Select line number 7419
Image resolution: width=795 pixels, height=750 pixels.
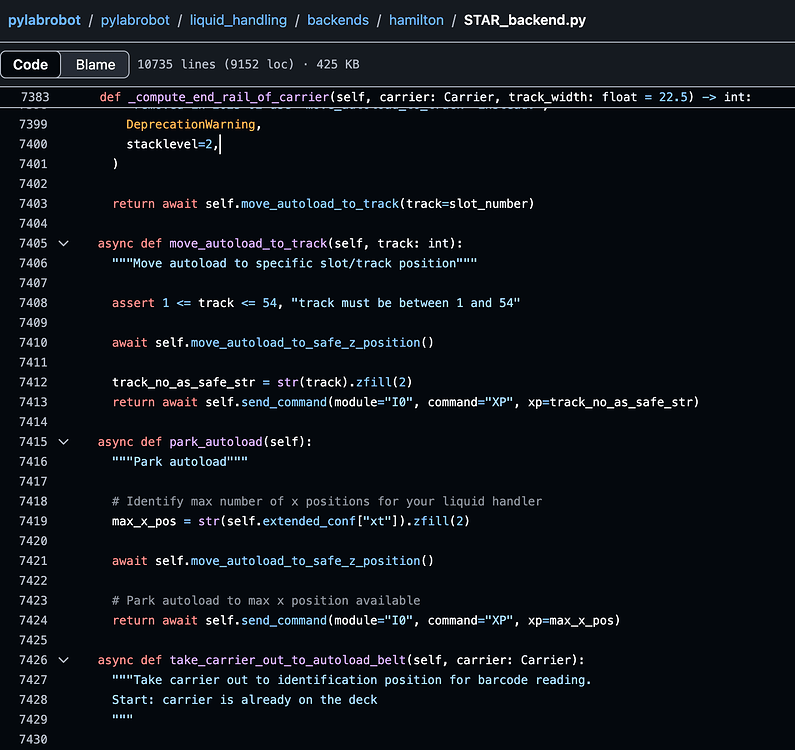[x=33, y=521]
